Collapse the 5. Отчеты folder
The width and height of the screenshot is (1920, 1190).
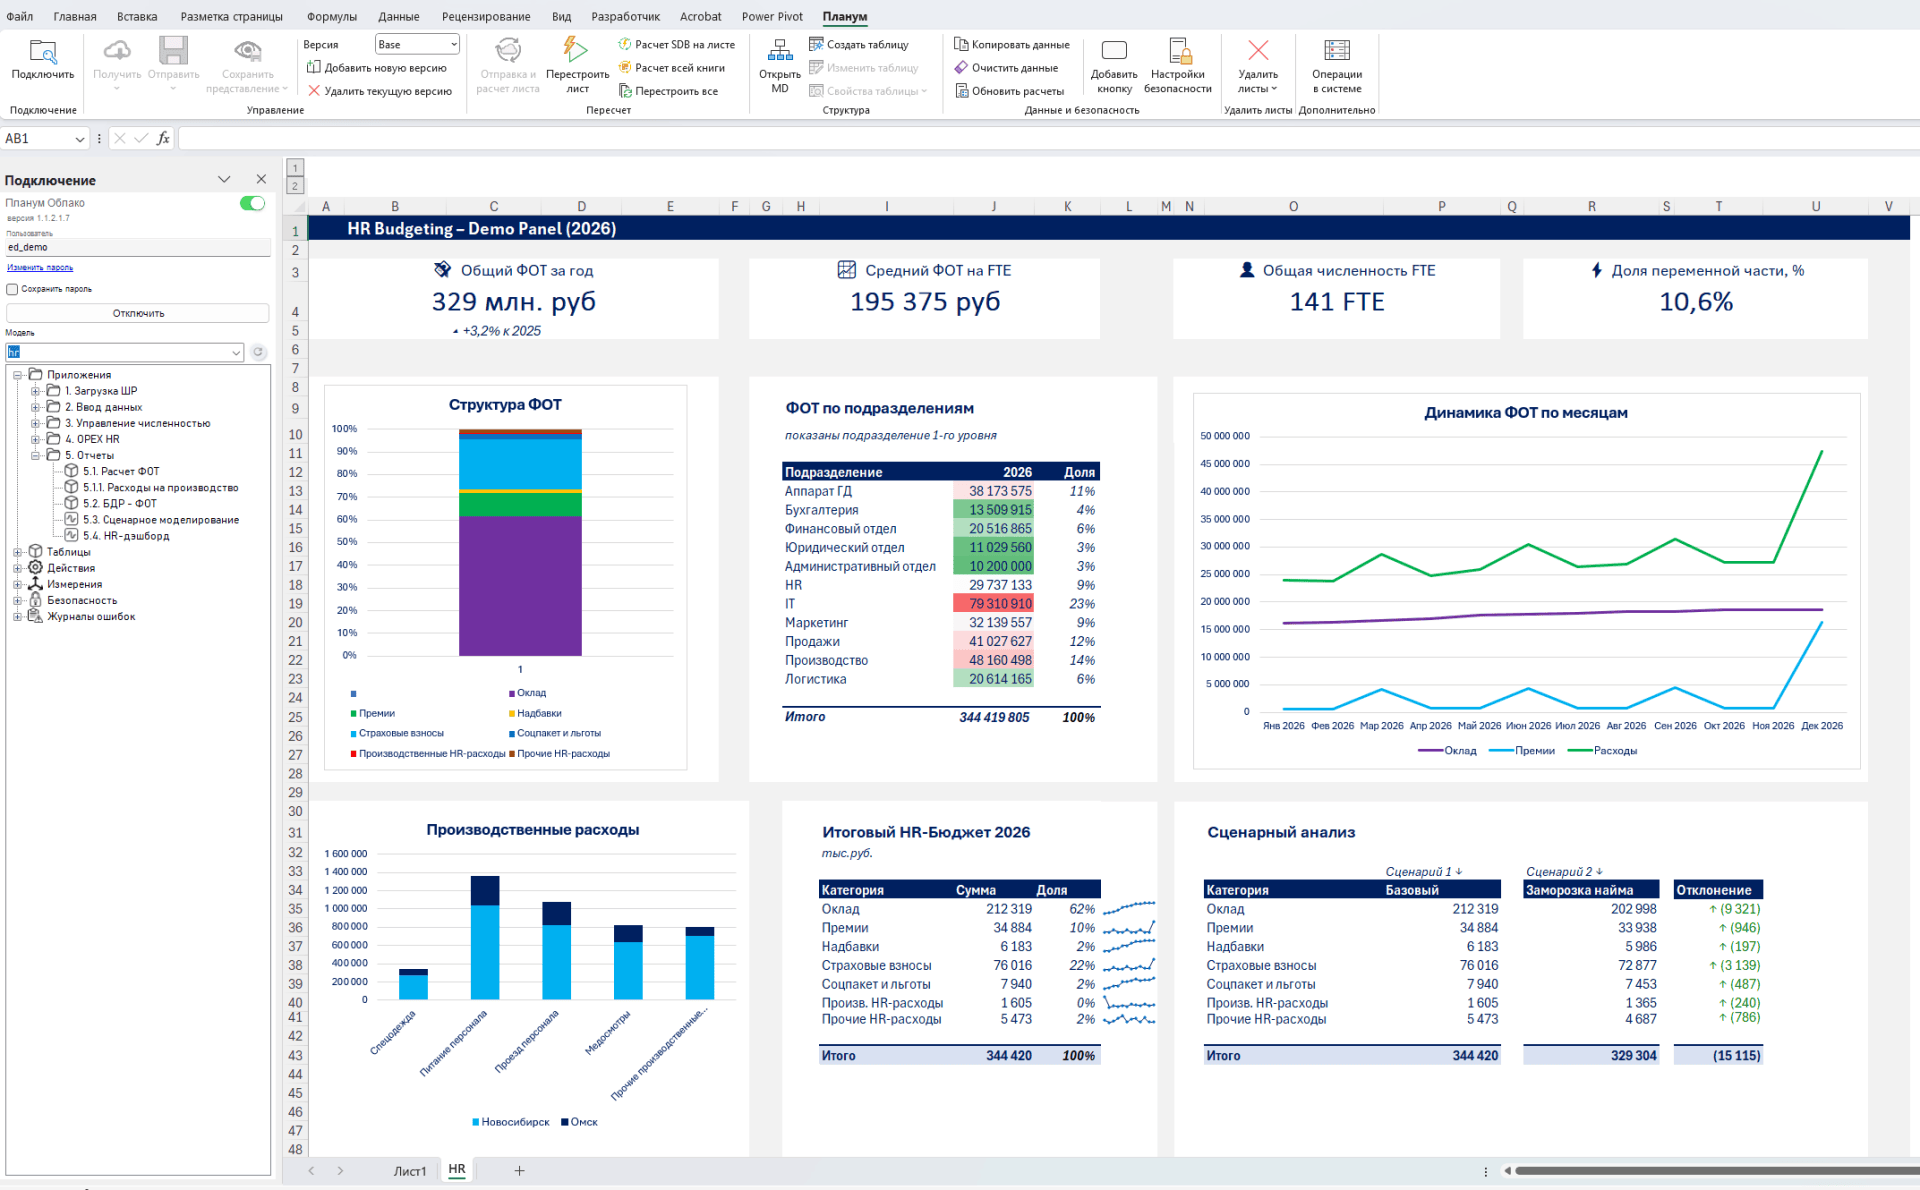click(x=35, y=455)
